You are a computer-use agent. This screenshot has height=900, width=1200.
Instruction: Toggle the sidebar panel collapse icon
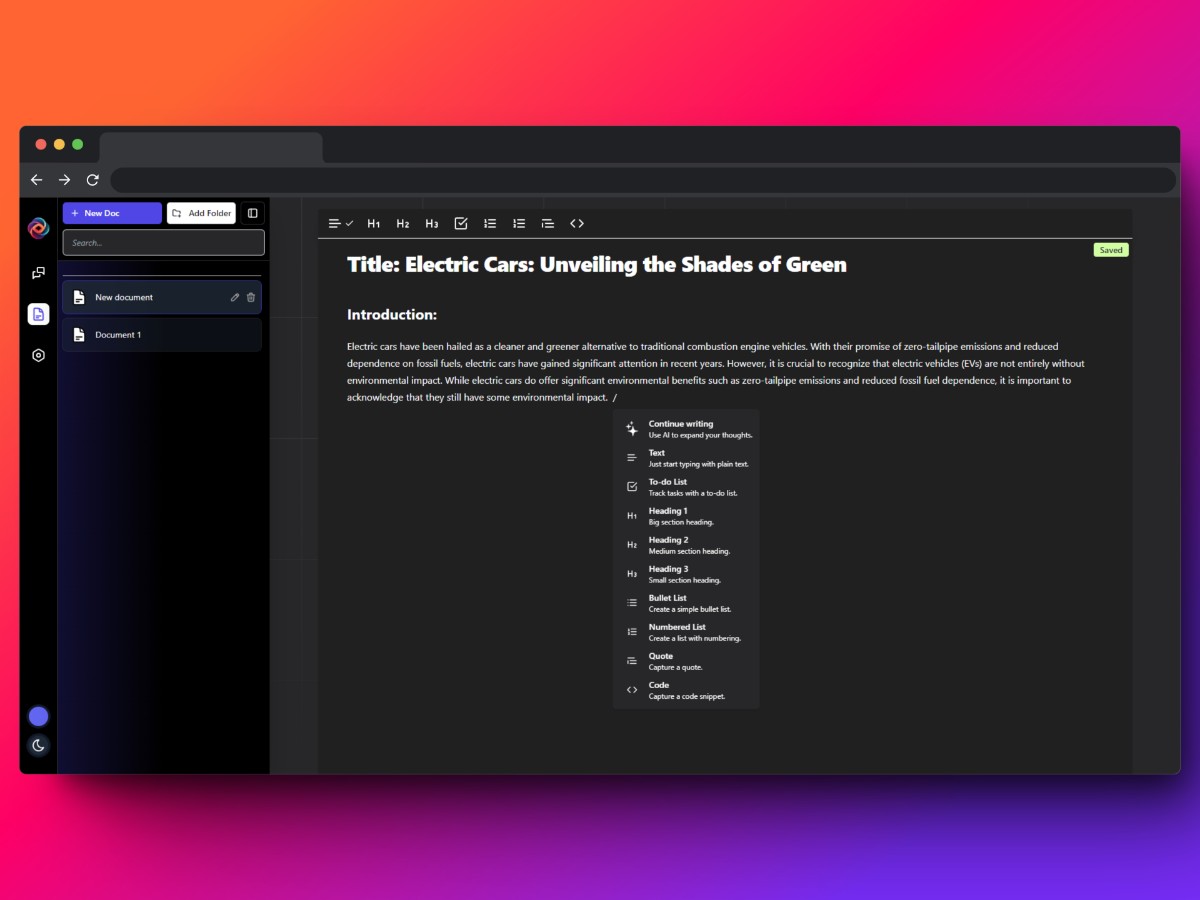tap(252, 213)
